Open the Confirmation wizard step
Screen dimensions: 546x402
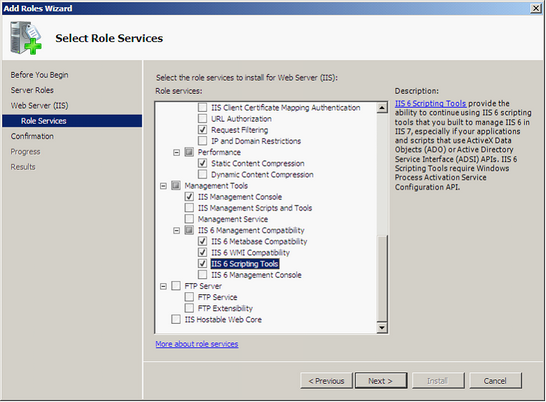pos(32,136)
